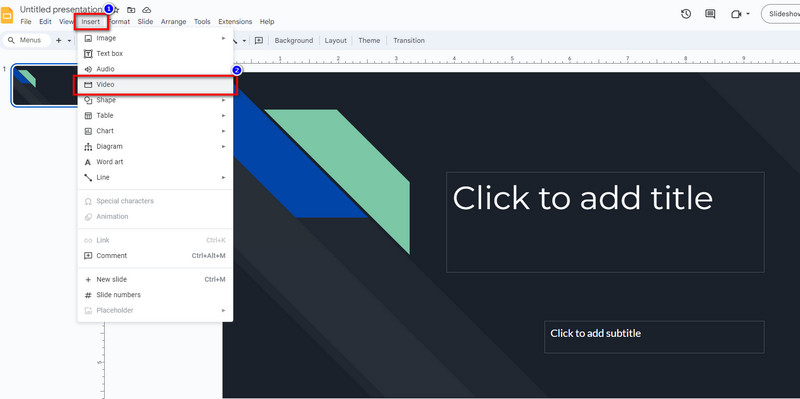Image resolution: width=800 pixels, height=399 pixels.
Task: Open version history clock icon
Action: (x=686, y=14)
